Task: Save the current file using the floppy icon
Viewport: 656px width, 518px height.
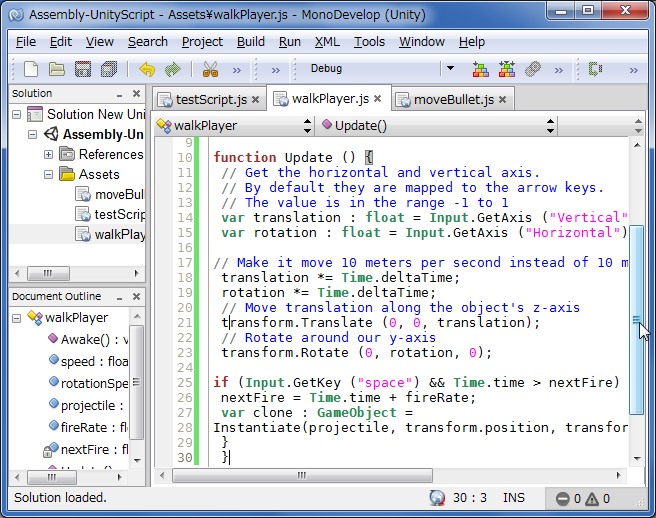Action: pos(83,69)
